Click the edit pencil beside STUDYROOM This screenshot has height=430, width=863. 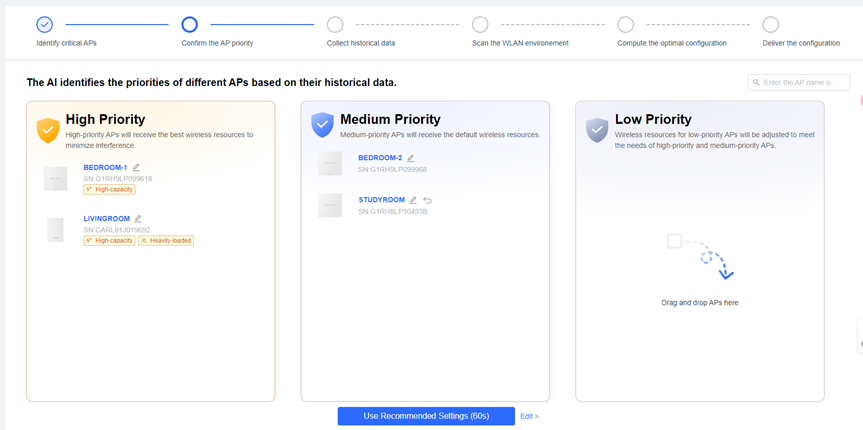[414, 200]
